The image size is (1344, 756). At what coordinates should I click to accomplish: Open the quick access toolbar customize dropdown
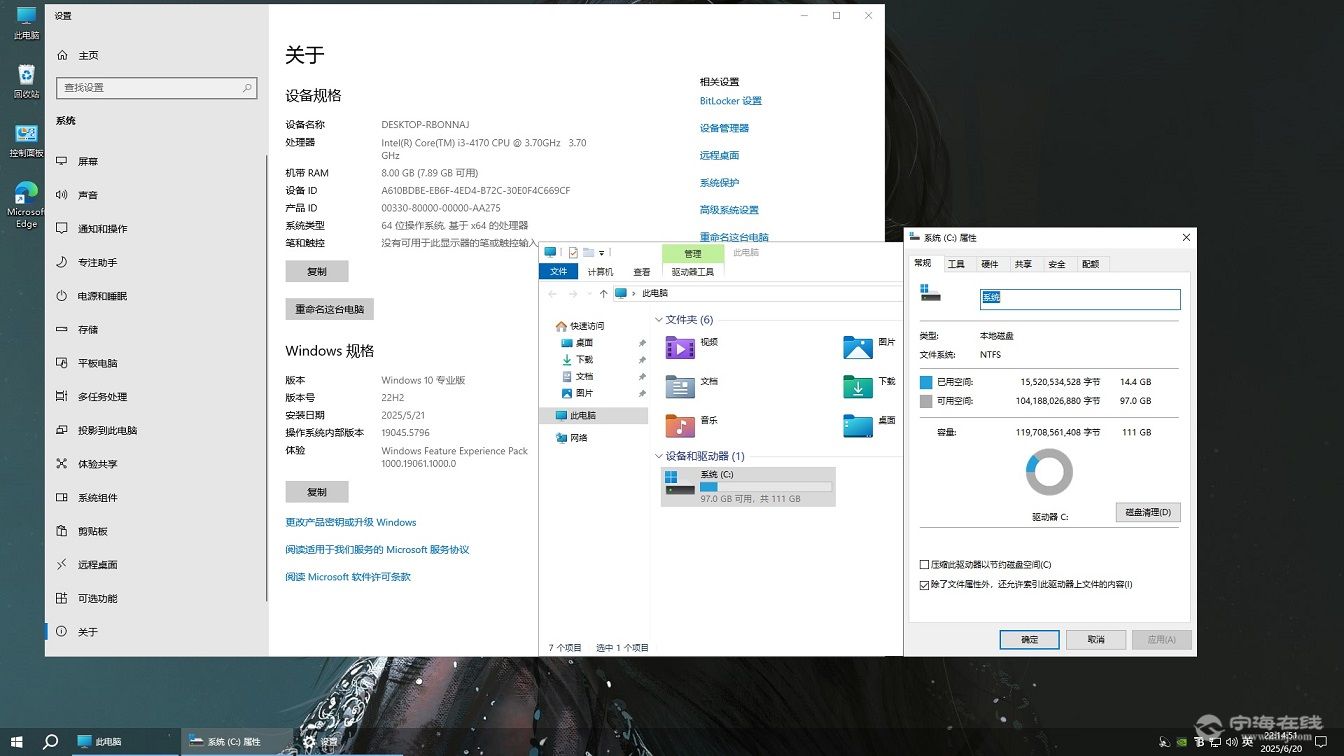coord(601,253)
